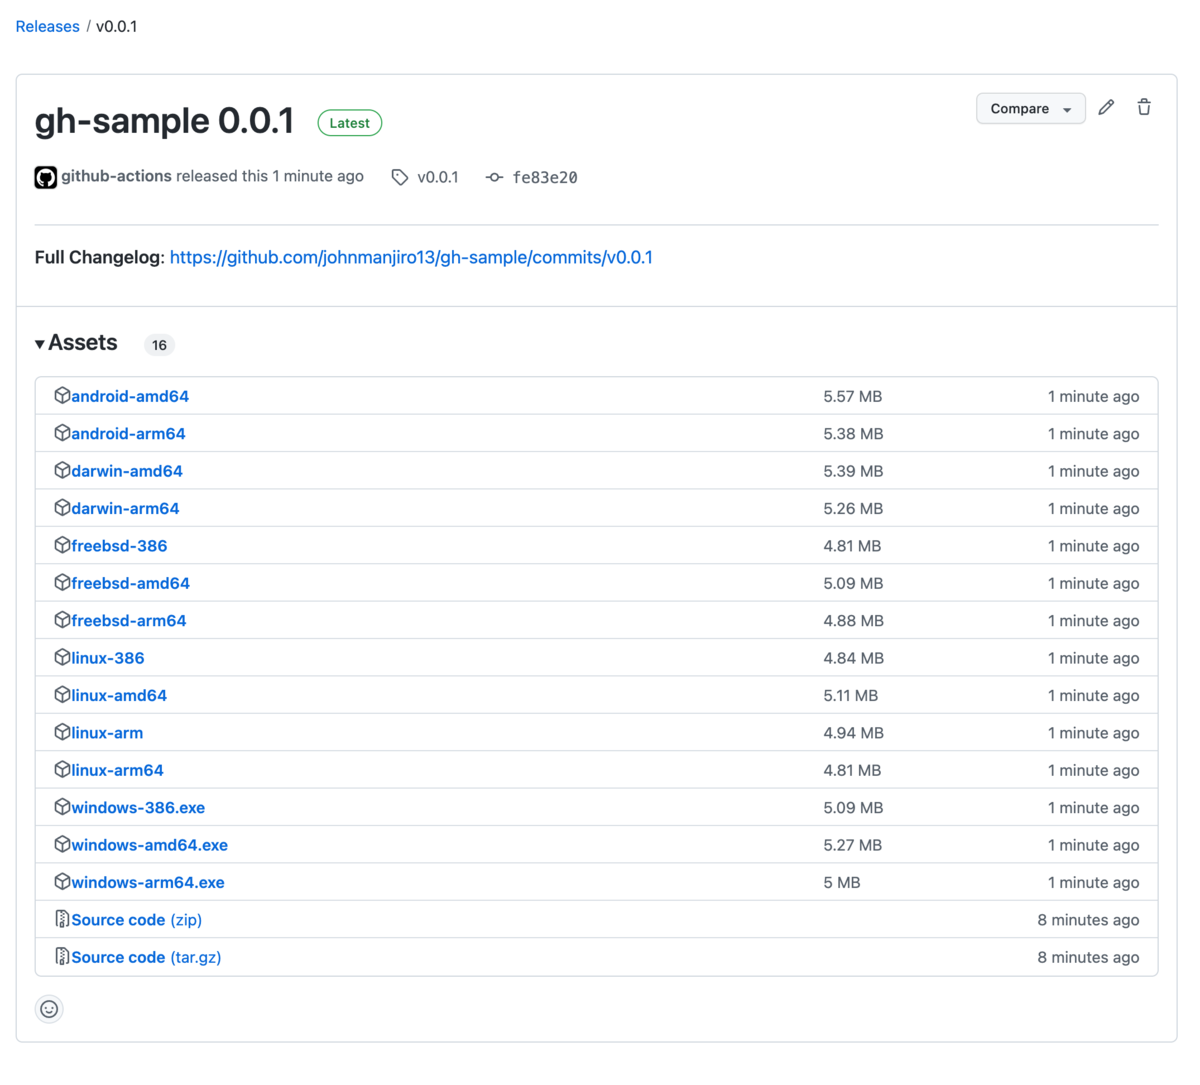Download the windows-amd64.exe asset
The height and width of the screenshot is (1085, 1200).
coord(149,845)
